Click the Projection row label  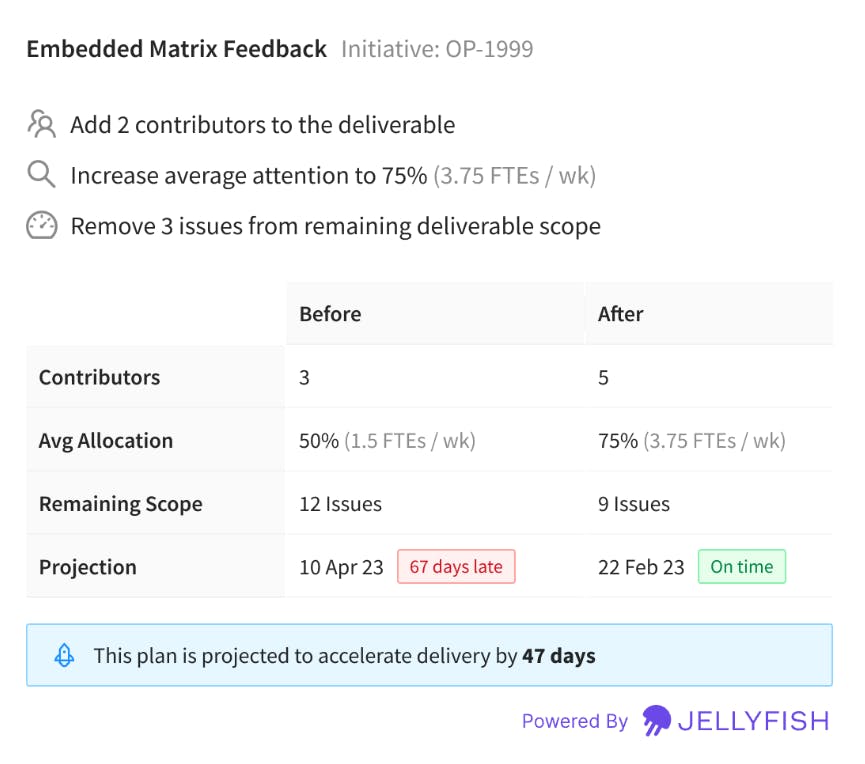pos(87,567)
